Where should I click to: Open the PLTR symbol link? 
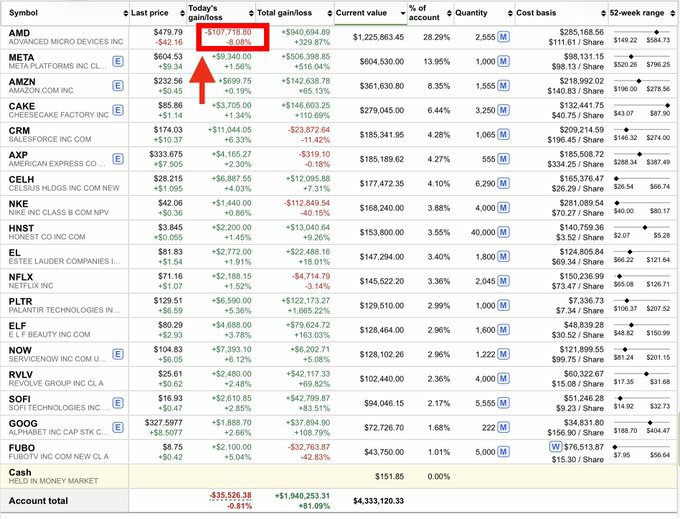pyautogui.click(x=20, y=301)
